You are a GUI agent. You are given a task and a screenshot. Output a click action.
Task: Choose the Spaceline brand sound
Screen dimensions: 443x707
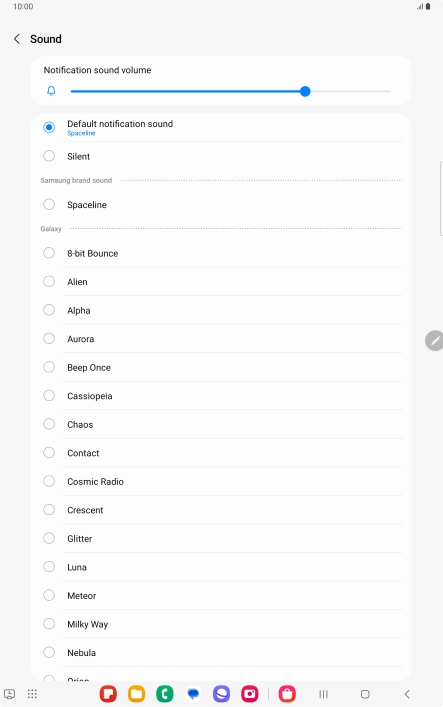click(222, 205)
